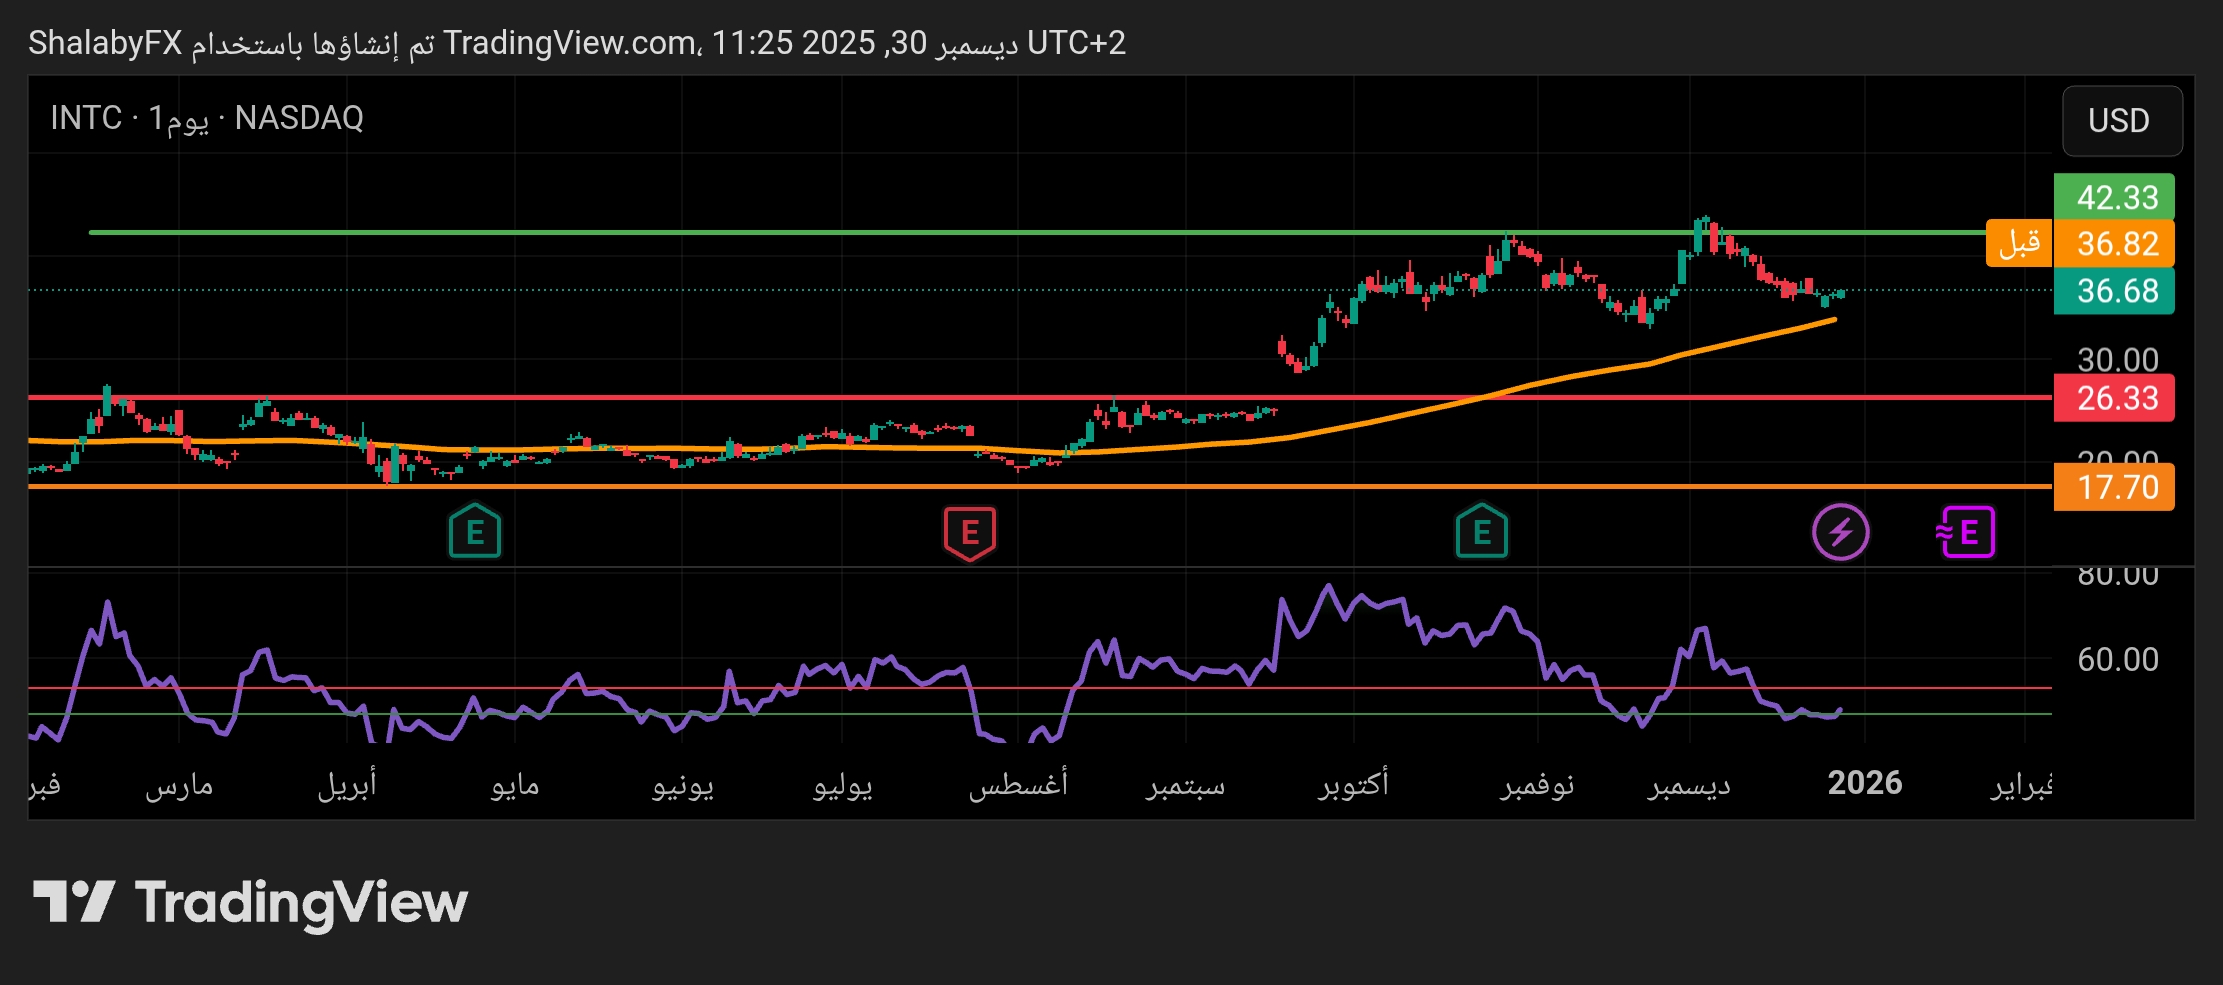Click the مارس label on time axis
Image resolution: width=2223 pixels, height=985 pixels.
(179, 786)
